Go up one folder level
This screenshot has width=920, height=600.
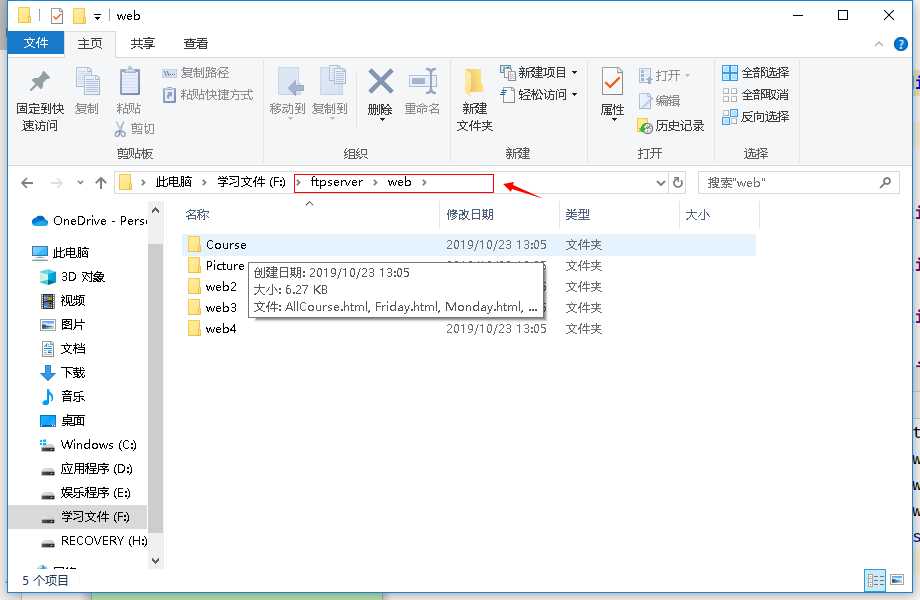coord(101,183)
